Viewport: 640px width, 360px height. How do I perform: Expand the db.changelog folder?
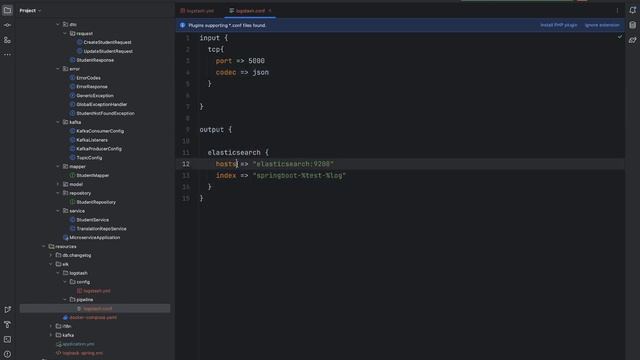[x=51, y=256]
